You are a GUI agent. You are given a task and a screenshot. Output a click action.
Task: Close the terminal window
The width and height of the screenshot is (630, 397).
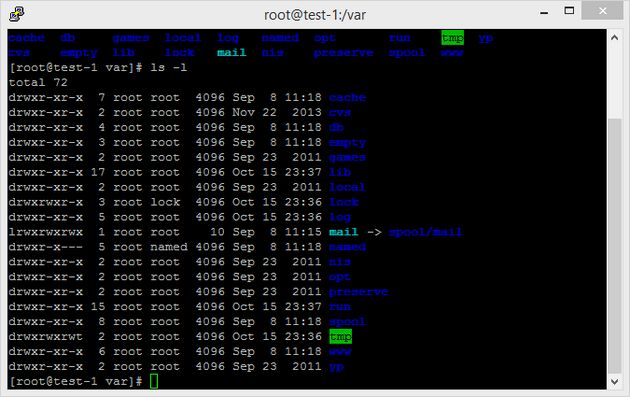click(602, 10)
